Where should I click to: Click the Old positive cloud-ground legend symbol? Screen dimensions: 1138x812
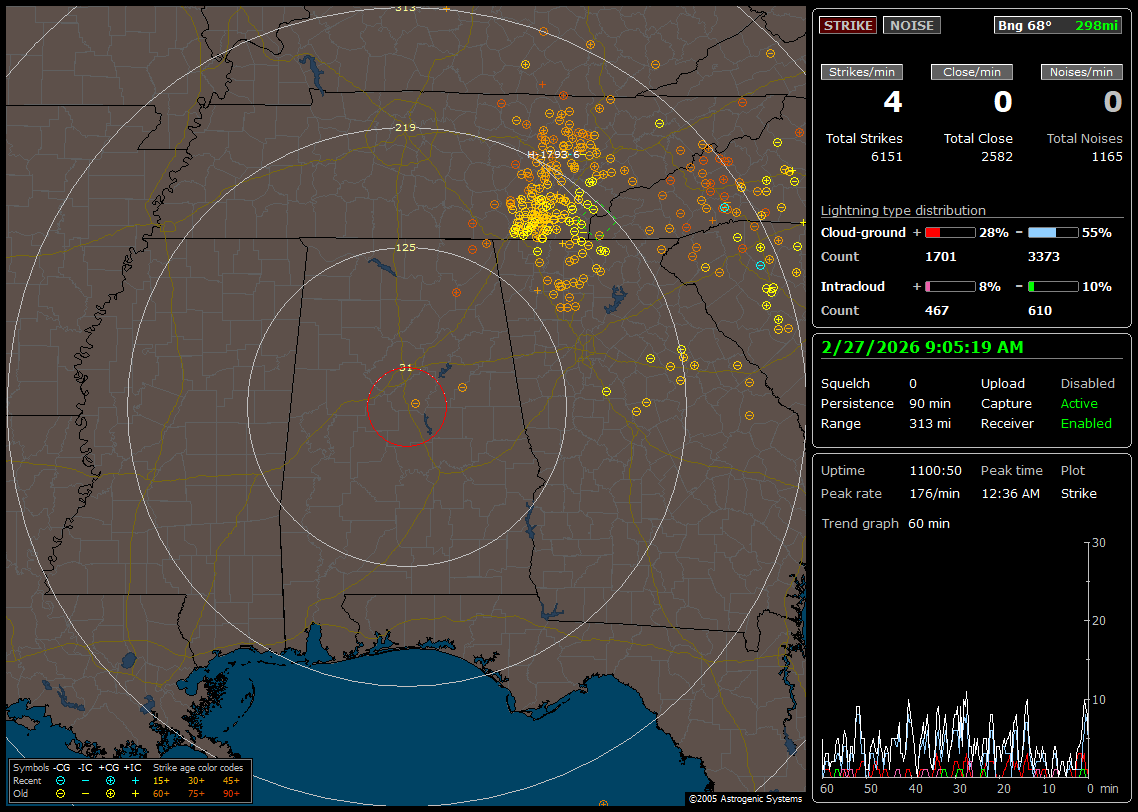(110, 793)
